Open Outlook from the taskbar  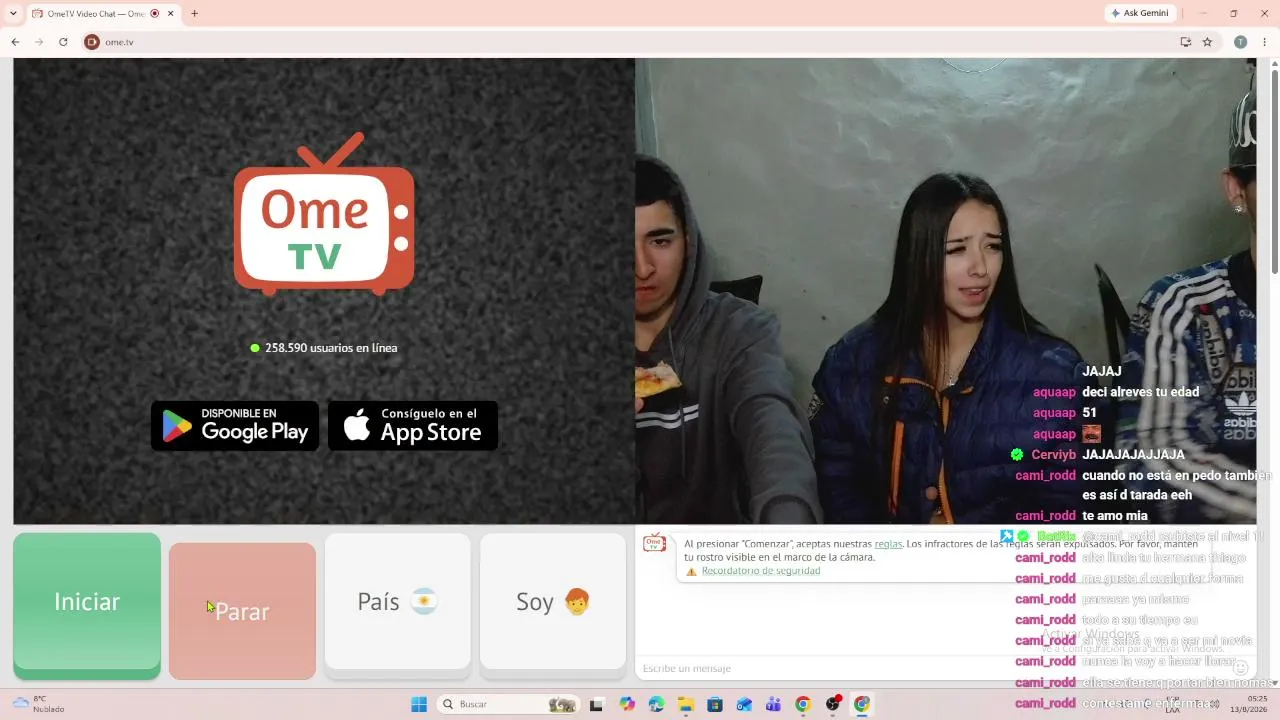tap(744, 704)
